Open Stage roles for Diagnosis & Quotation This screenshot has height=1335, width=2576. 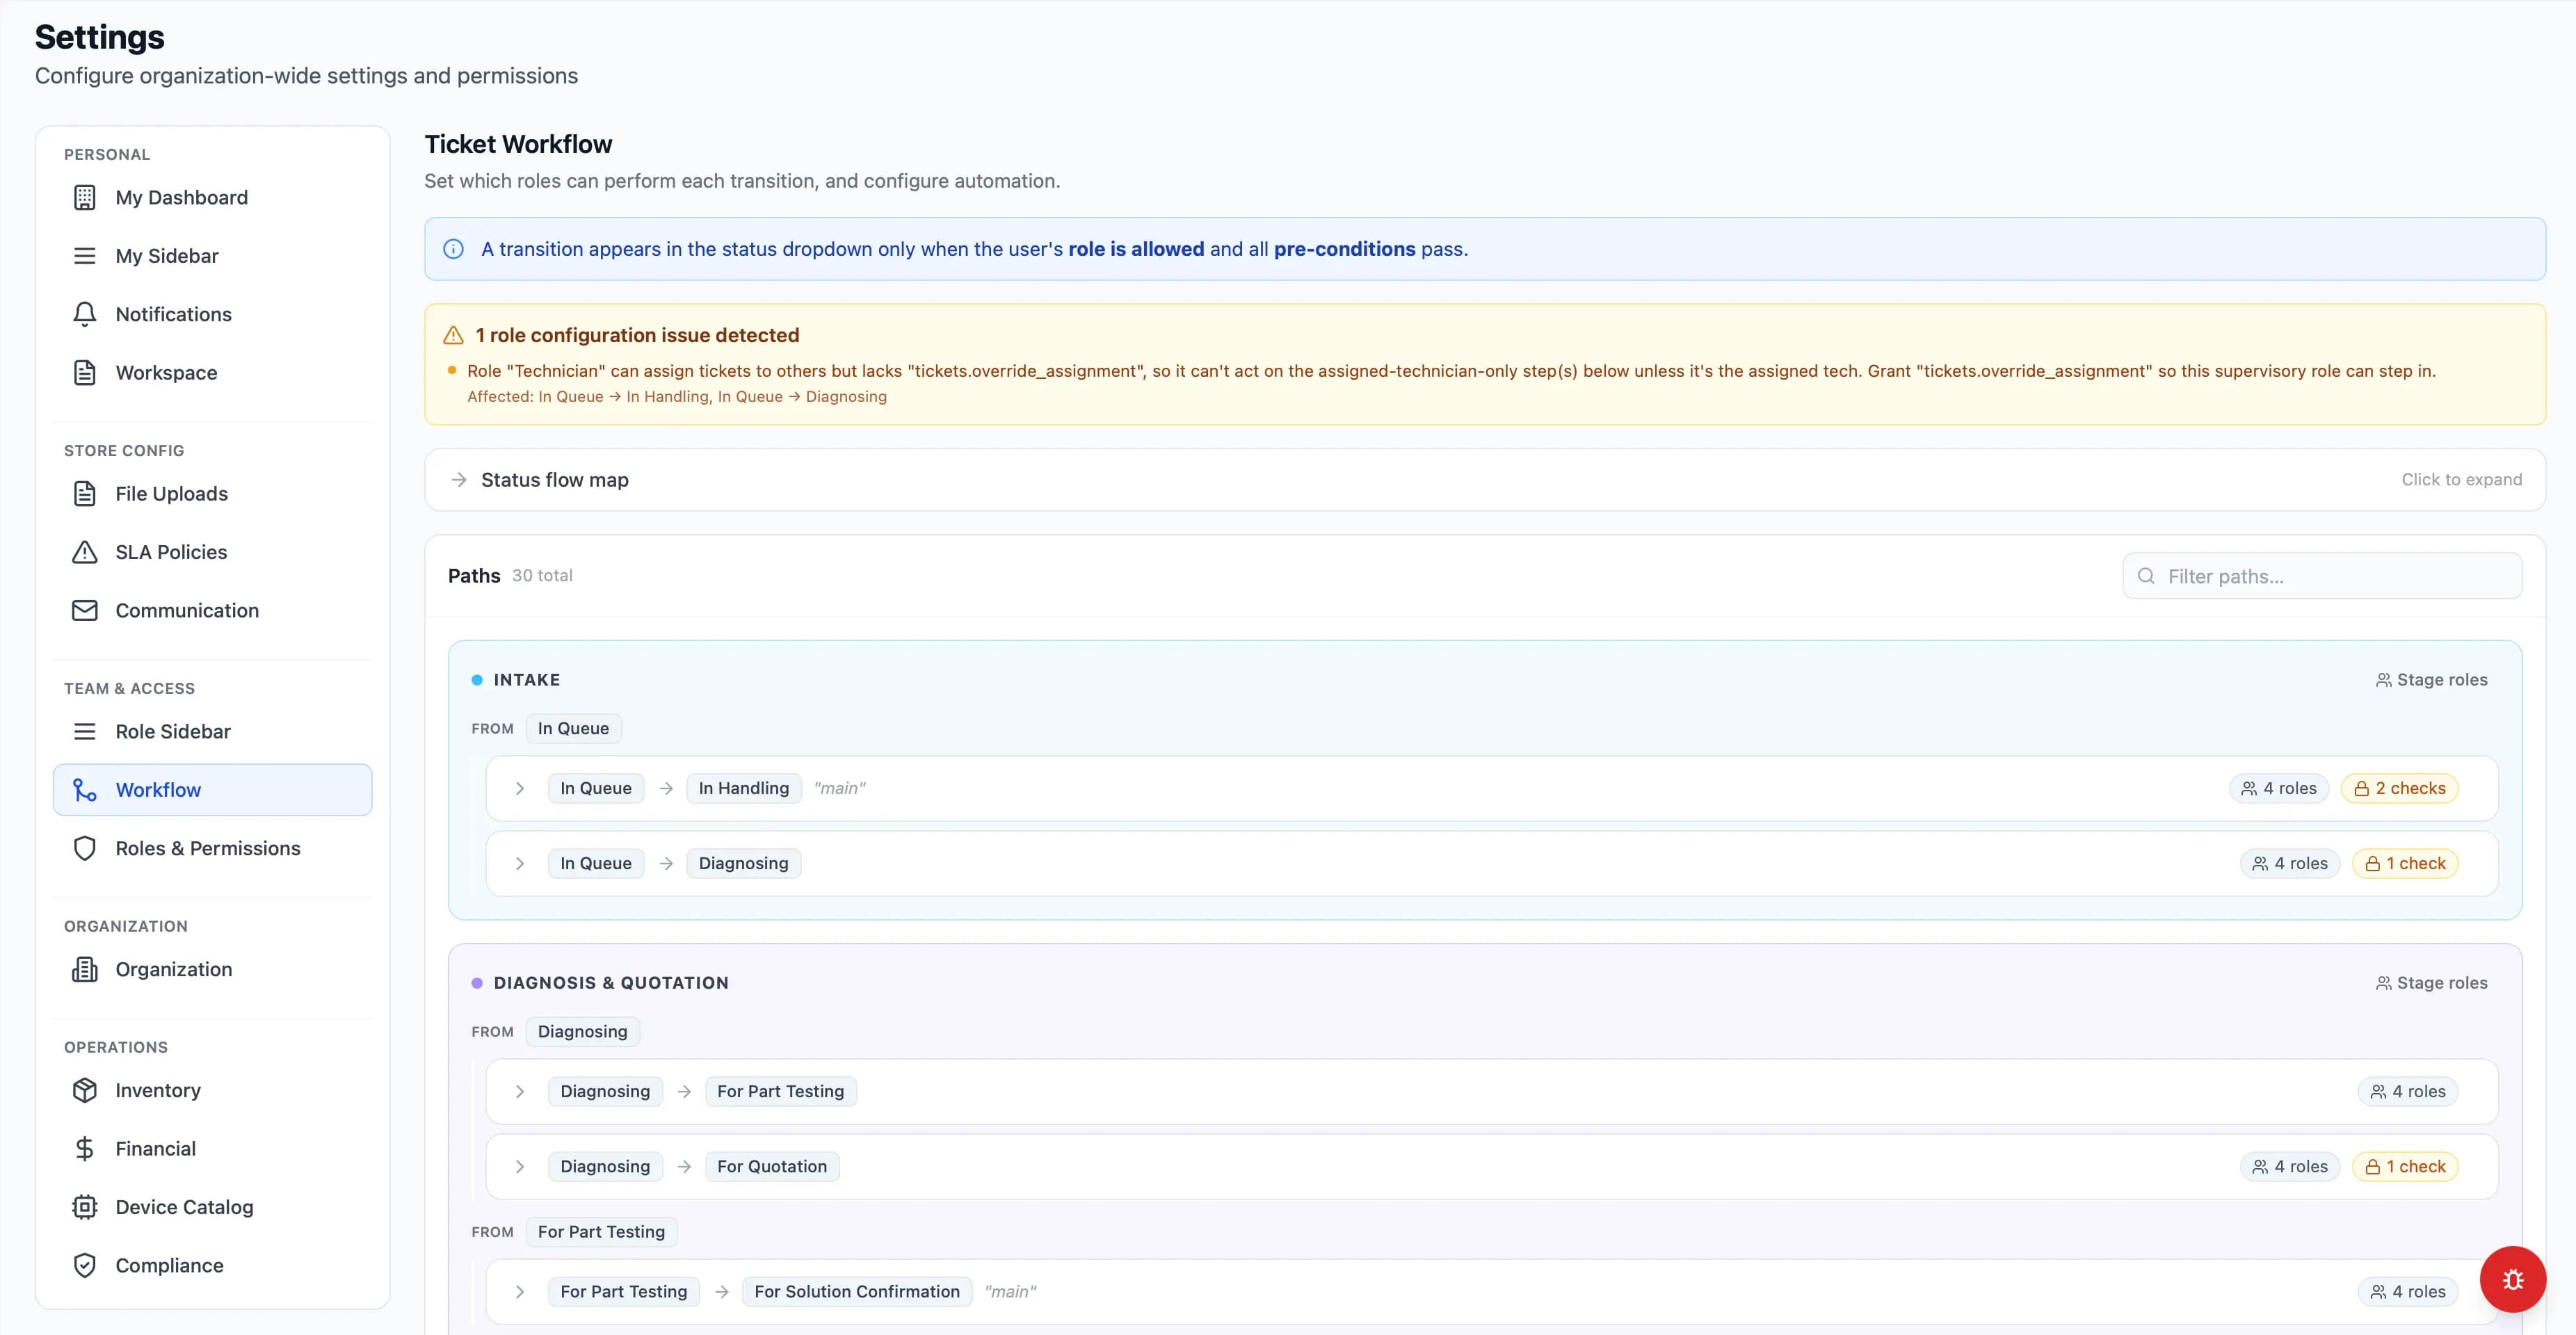[2431, 983]
